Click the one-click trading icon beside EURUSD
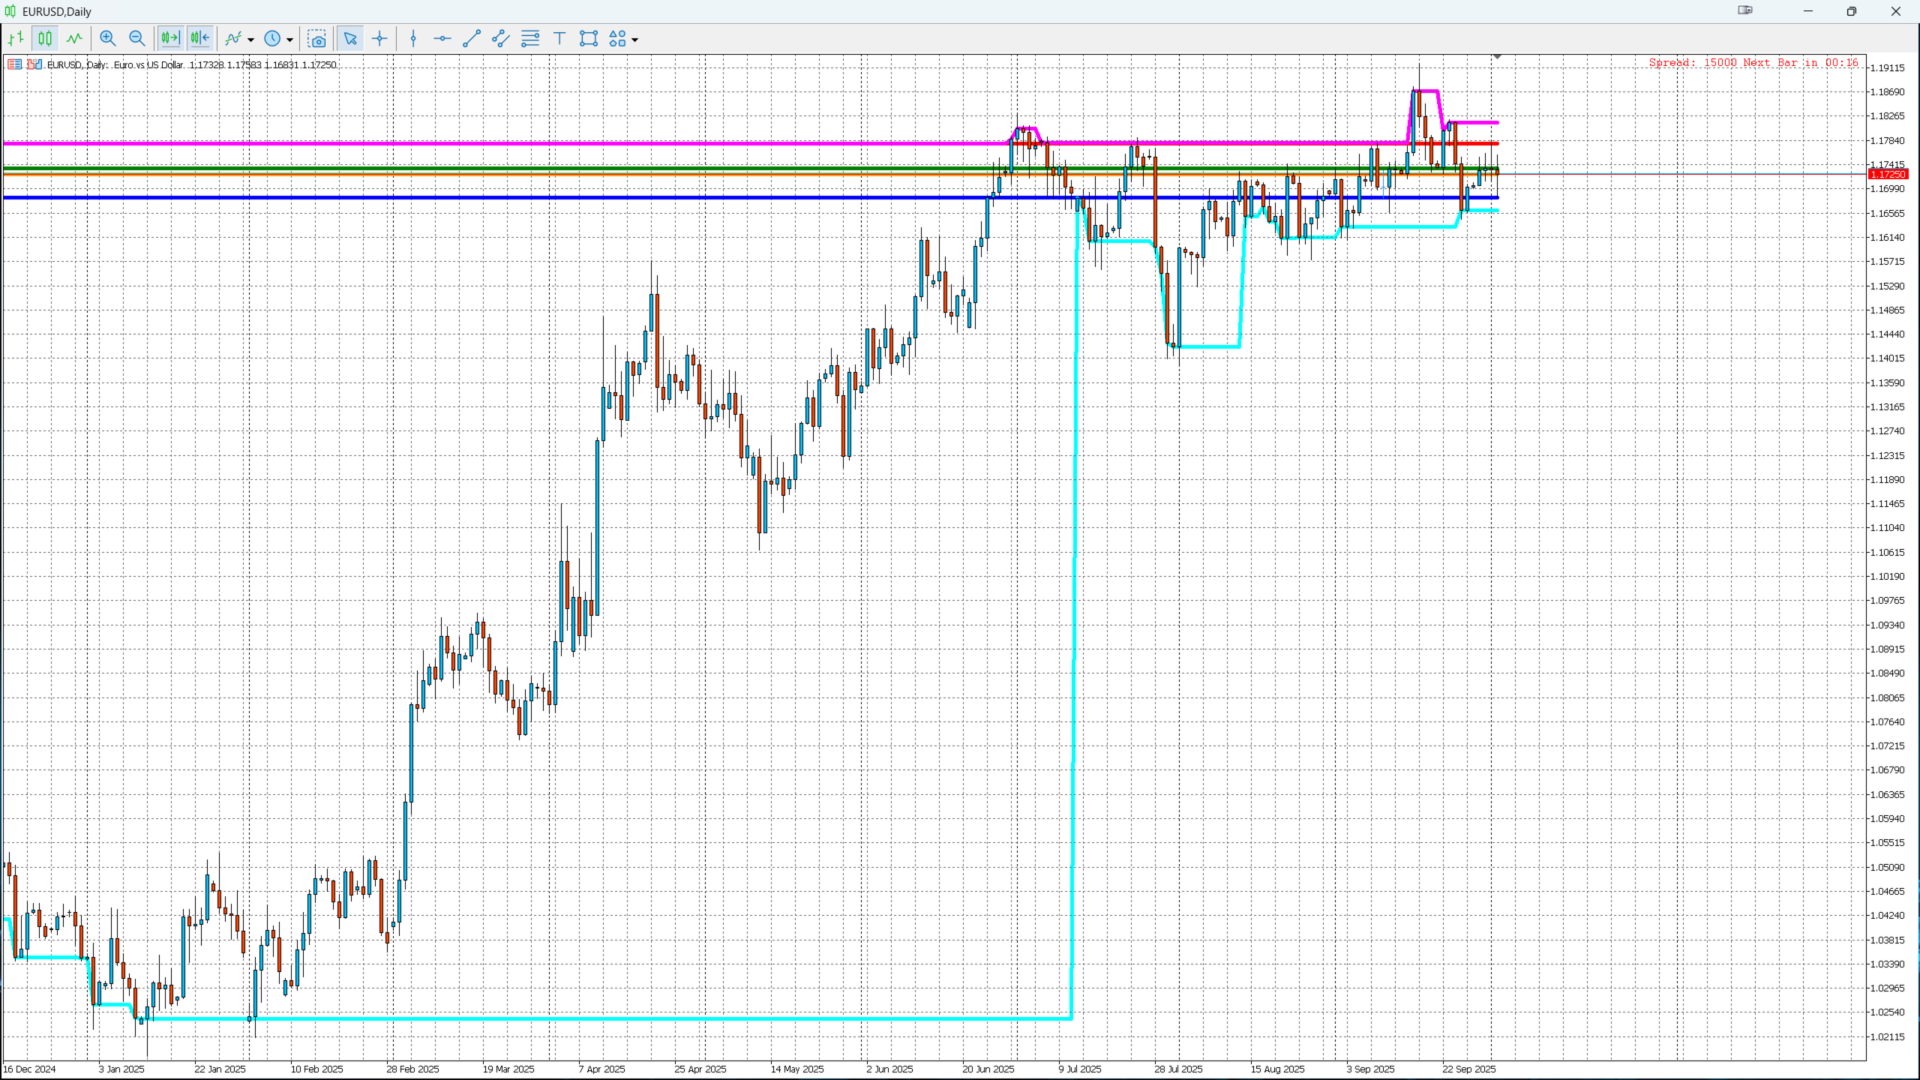Image resolution: width=1920 pixels, height=1080 pixels. [x=35, y=65]
